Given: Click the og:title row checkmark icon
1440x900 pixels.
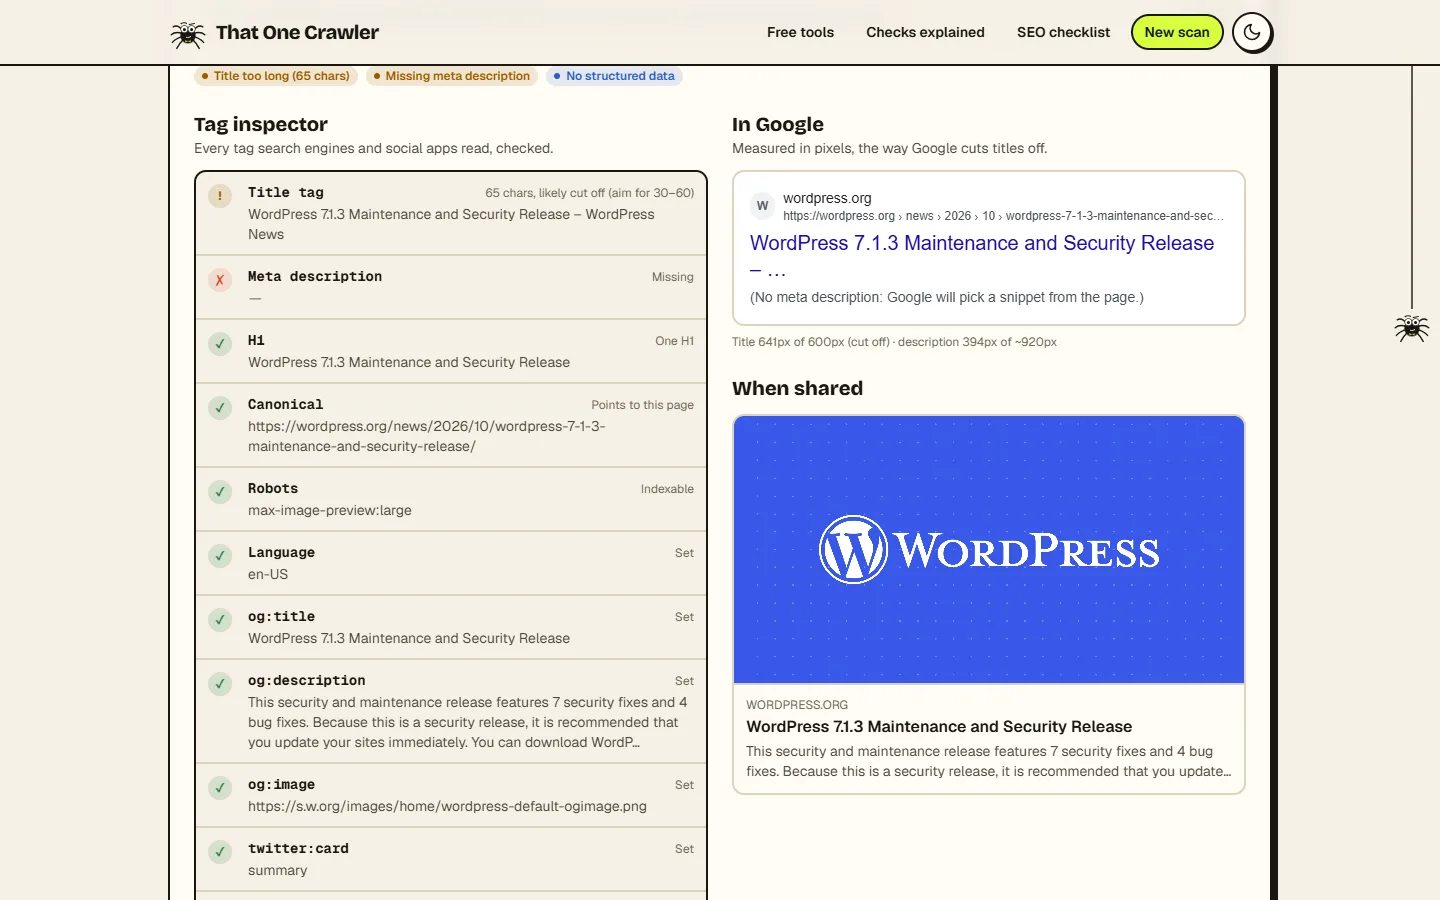Looking at the screenshot, I should 220,620.
